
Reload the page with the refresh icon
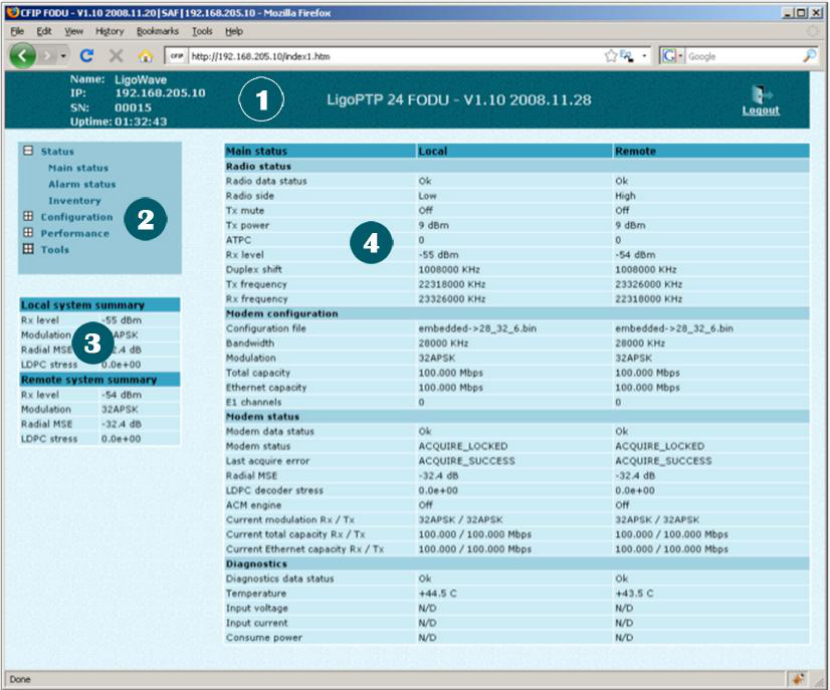[x=87, y=57]
